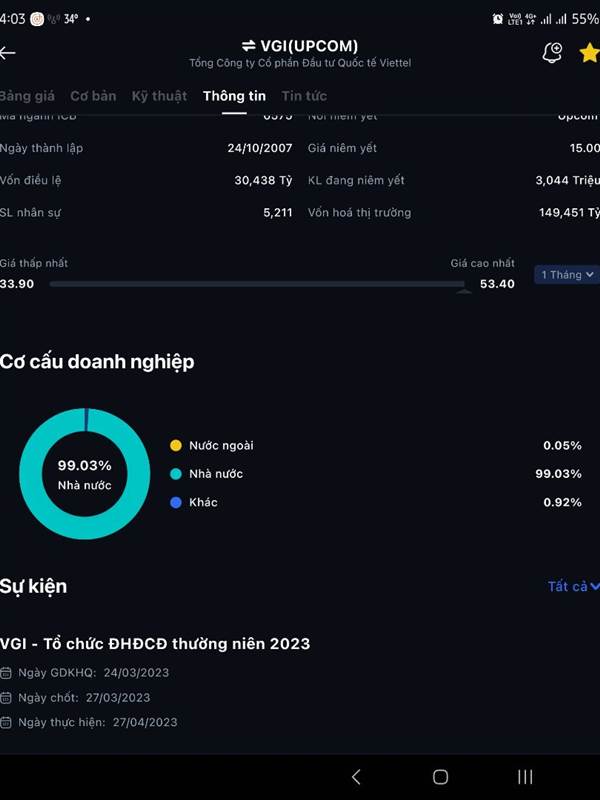Viewport: 600px width, 800px height.
Task: Tap the Ngày thực hiện calendar icon
Action: (6, 722)
